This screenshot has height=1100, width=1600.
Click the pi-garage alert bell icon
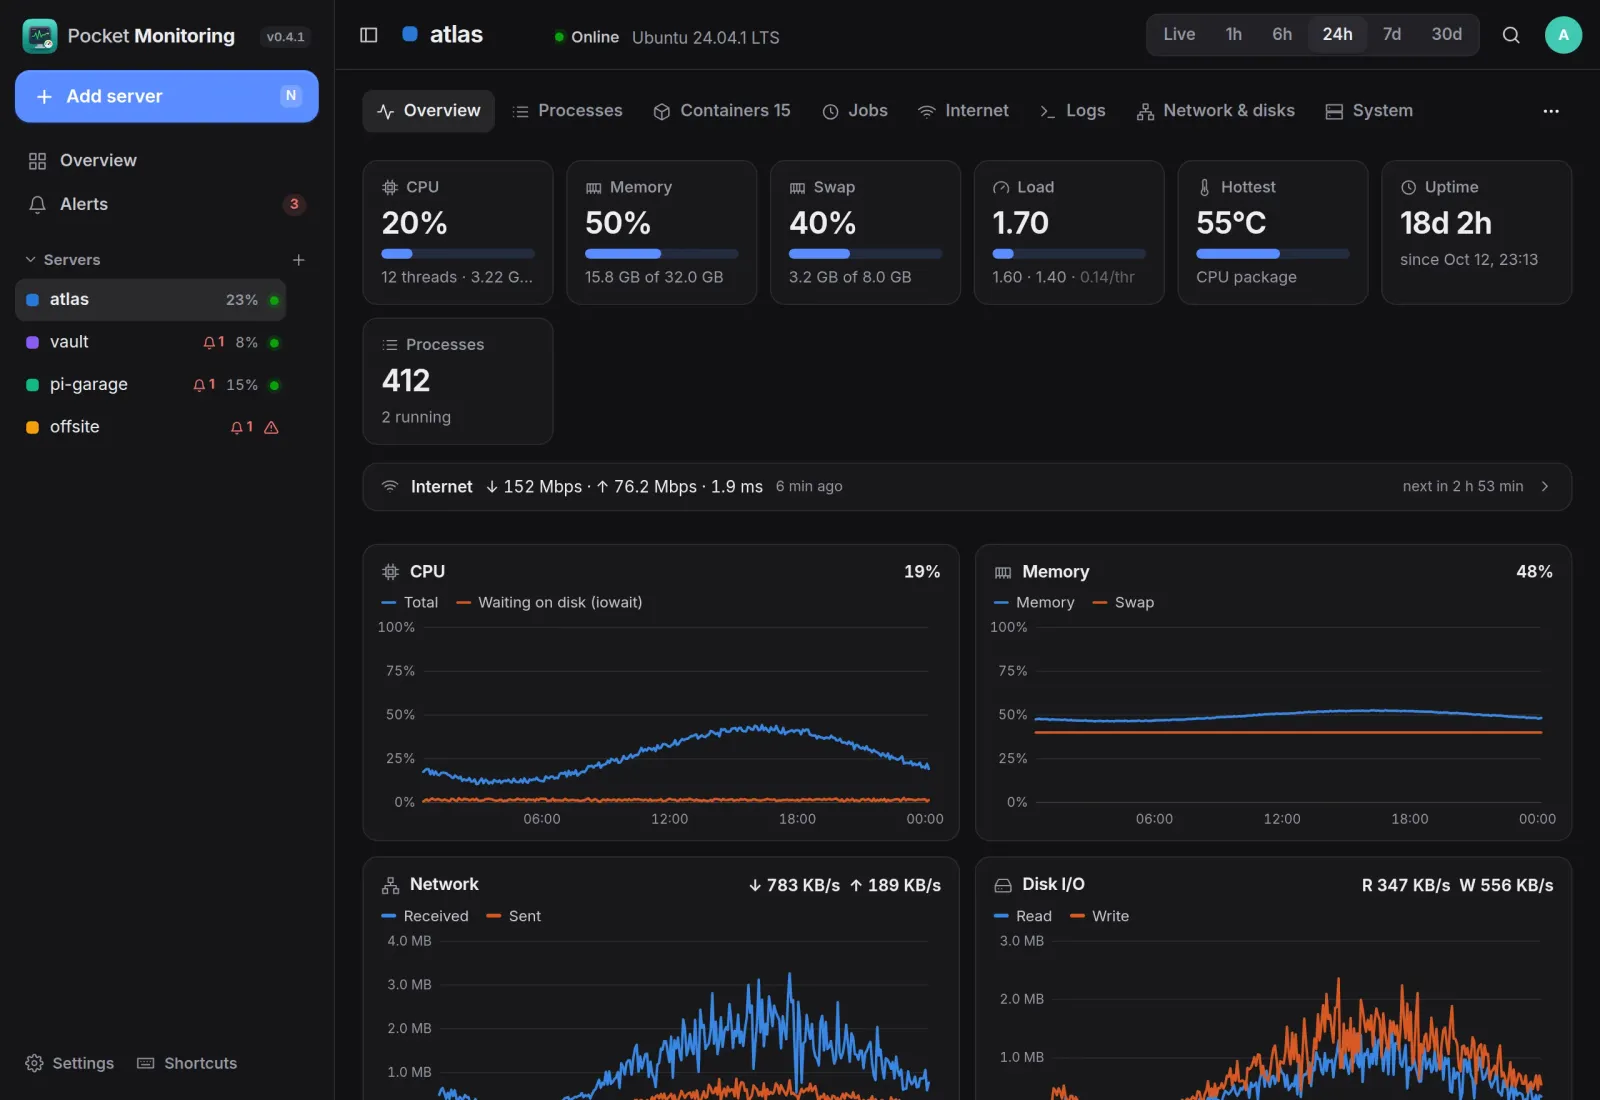click(x=199, y=385)
